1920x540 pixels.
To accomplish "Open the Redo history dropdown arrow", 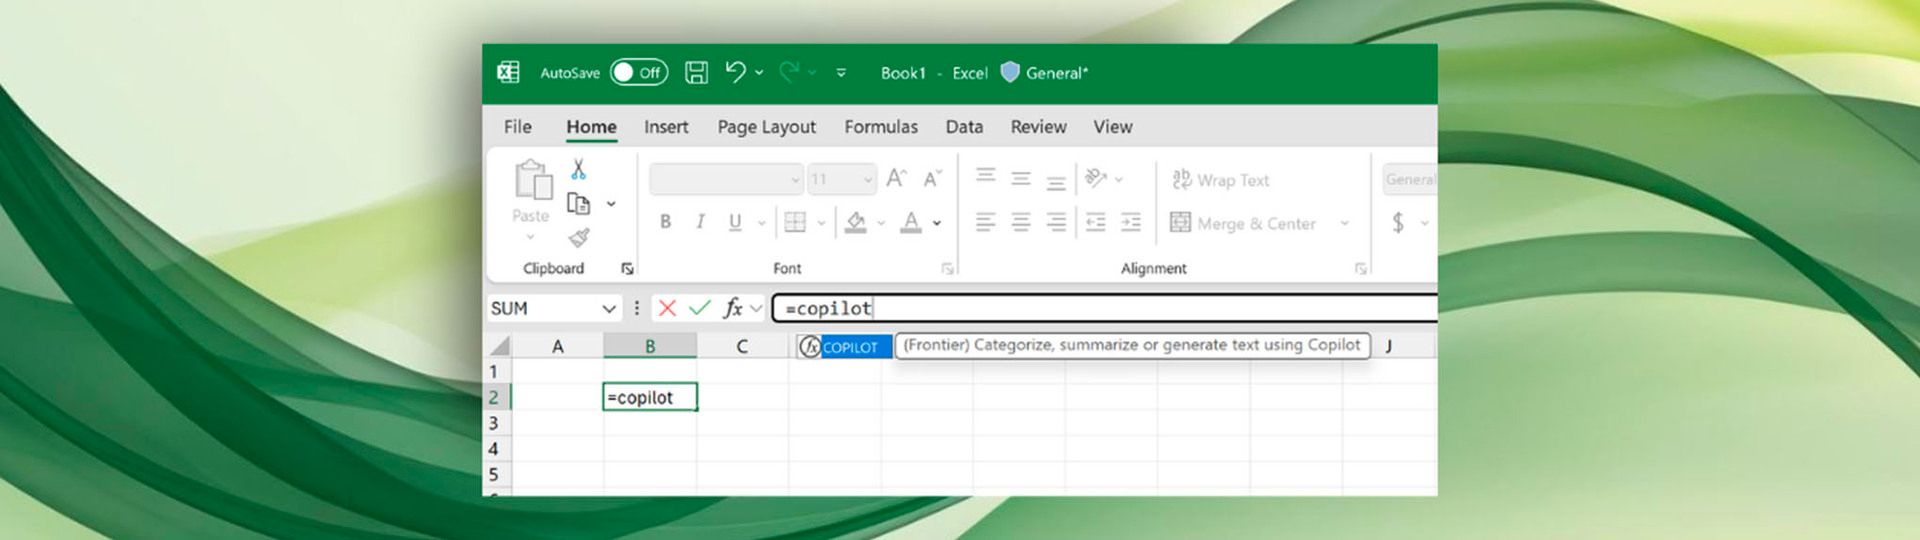I will (x=812, y=72).
